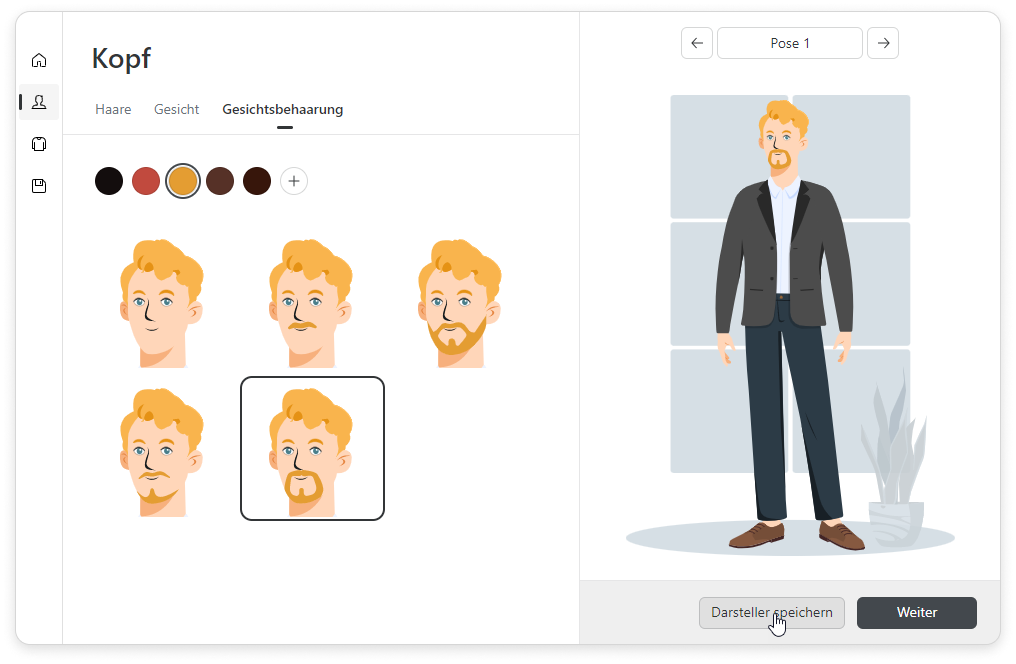Pick the black color swatch
1016x664 pixels.
109,181
